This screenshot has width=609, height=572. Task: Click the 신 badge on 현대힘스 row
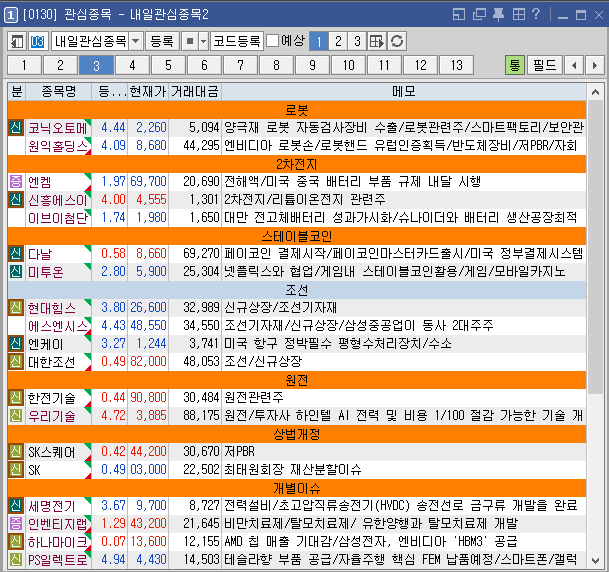pos(16,308)
